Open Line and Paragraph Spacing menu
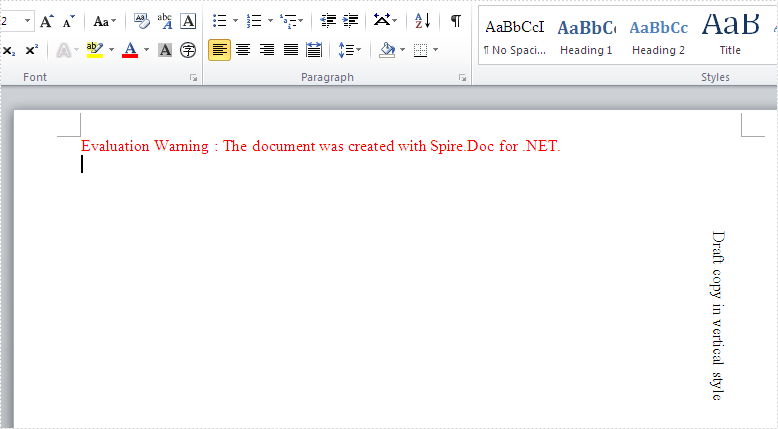This screenshot has height=429, width=778. (349, 50)
